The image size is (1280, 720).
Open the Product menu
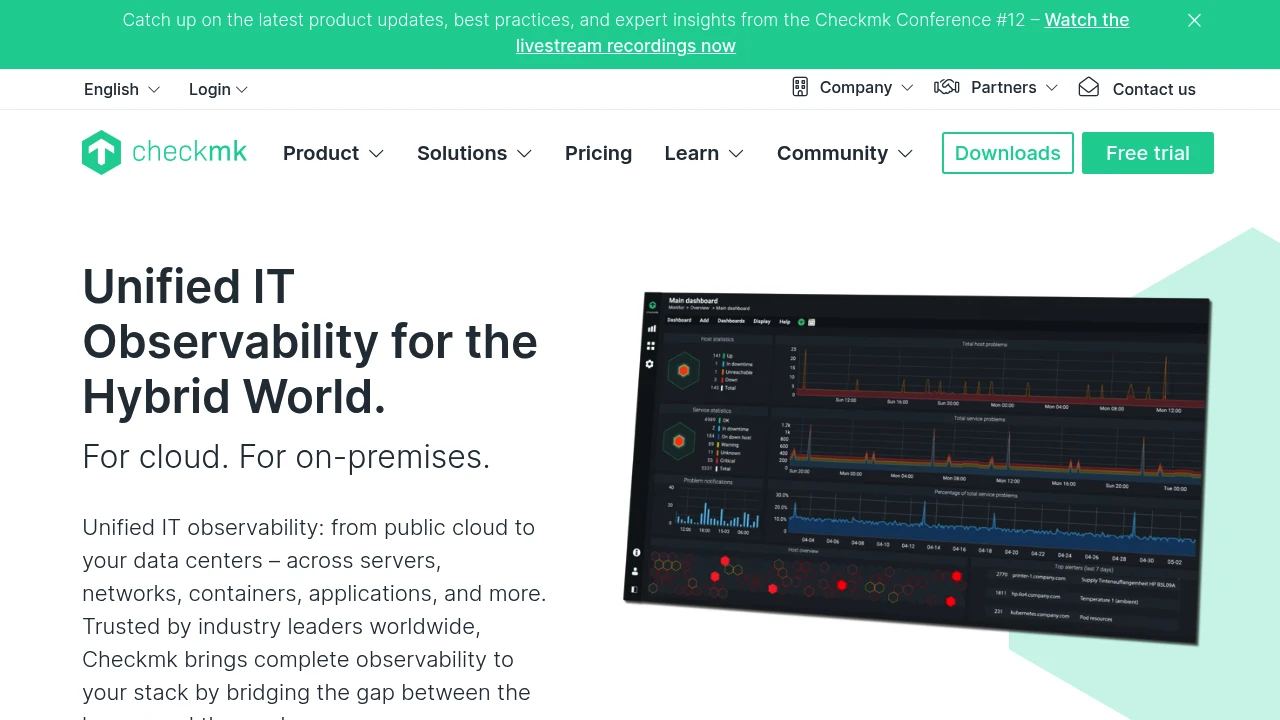click(x=321, y=153)
